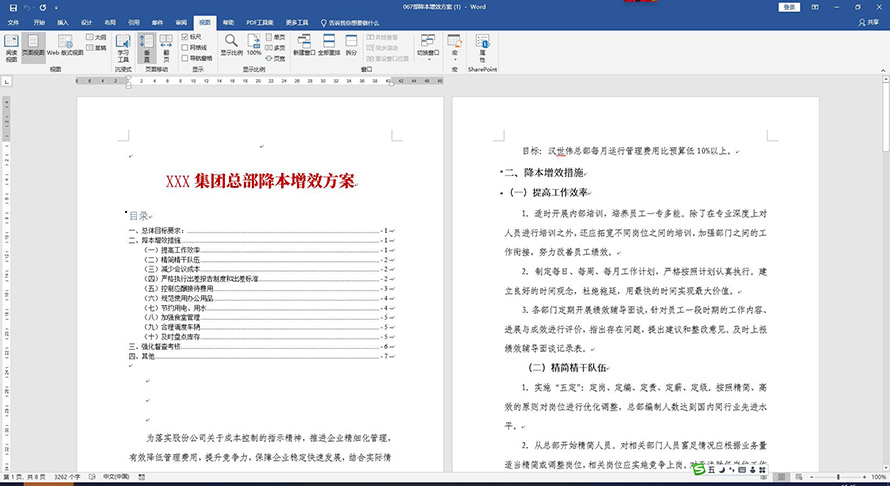Image resolution: width=890 pixels, height=486 pixels.
Task: Switch to the Home tab (开始)
Action: tap(39, 23)
